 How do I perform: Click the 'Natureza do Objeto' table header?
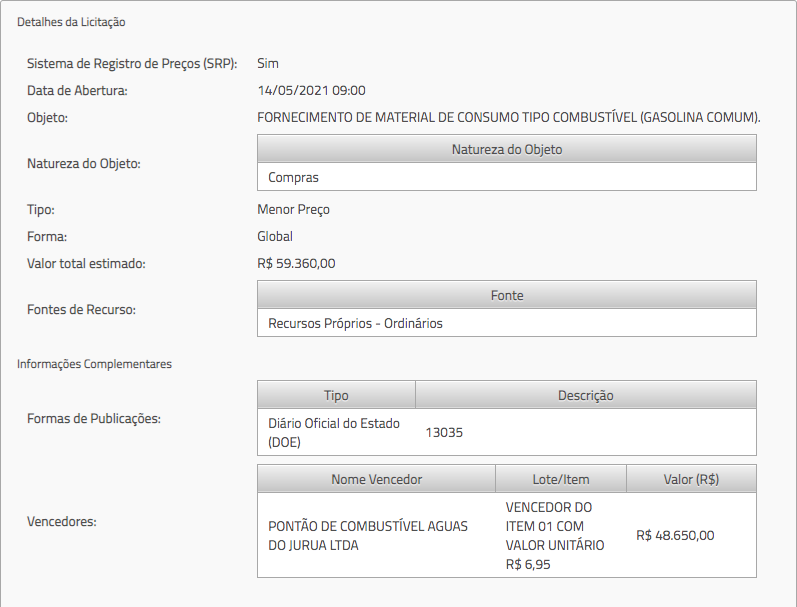[x=506, y=149]
